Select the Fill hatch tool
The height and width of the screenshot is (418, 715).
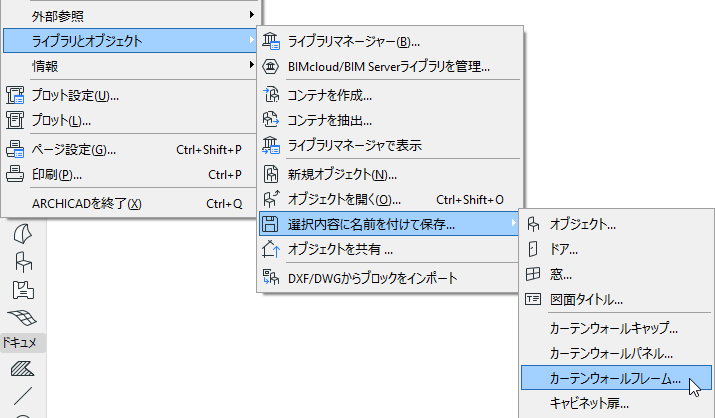tap(22, 370)
